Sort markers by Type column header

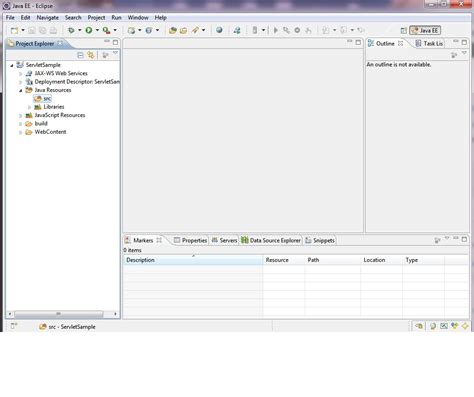[423, 260]
